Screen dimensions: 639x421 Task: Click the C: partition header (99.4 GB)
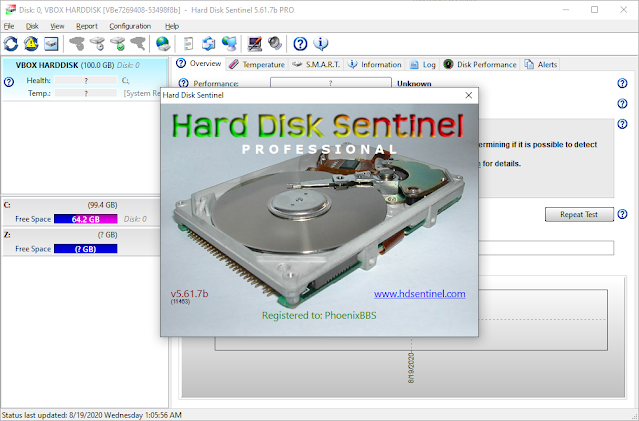[61, 205]
